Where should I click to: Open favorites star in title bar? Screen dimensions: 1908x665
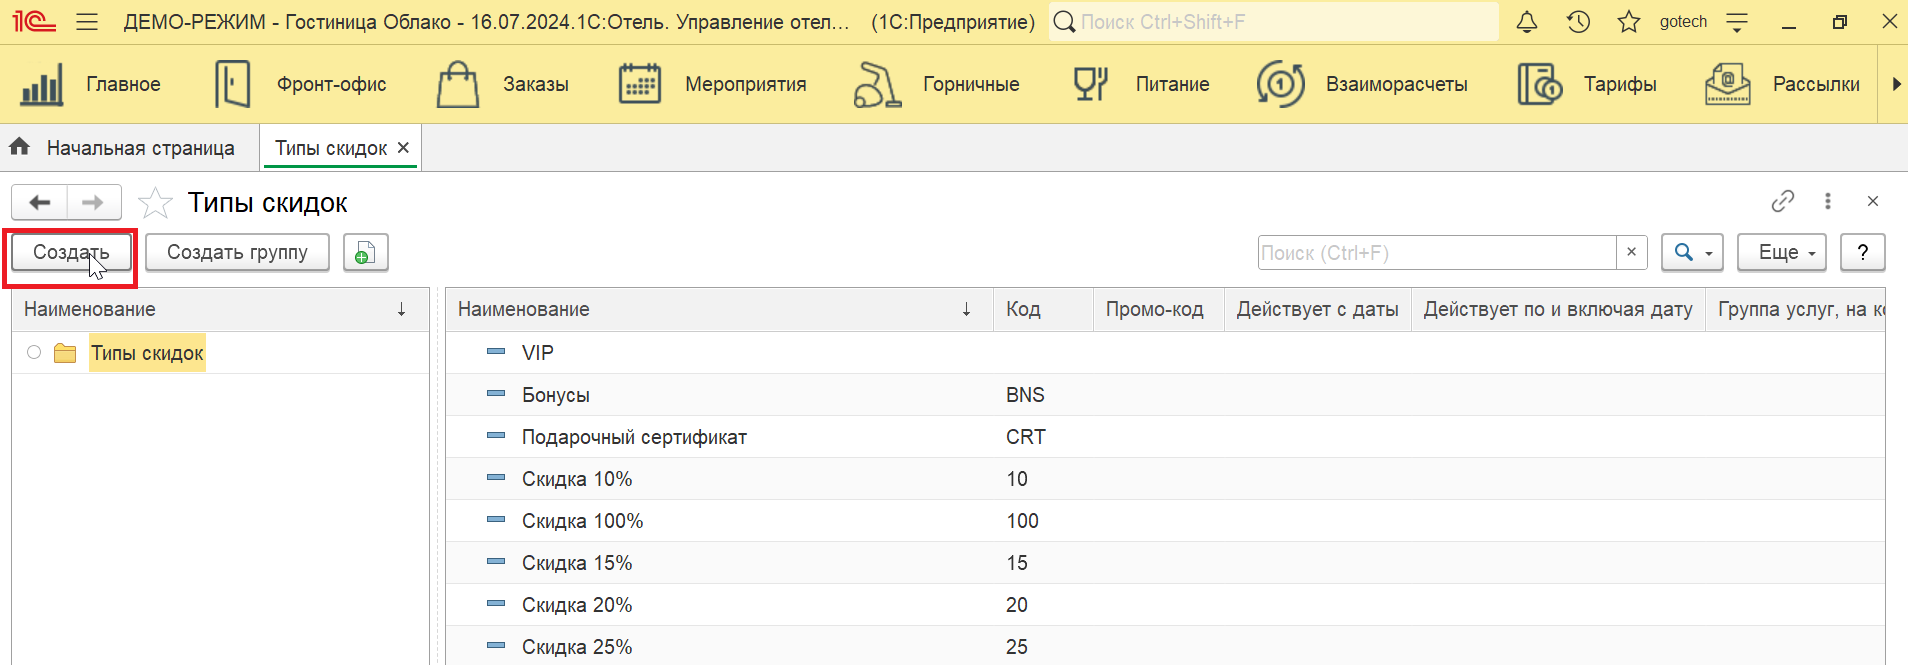click(1629, 21)
